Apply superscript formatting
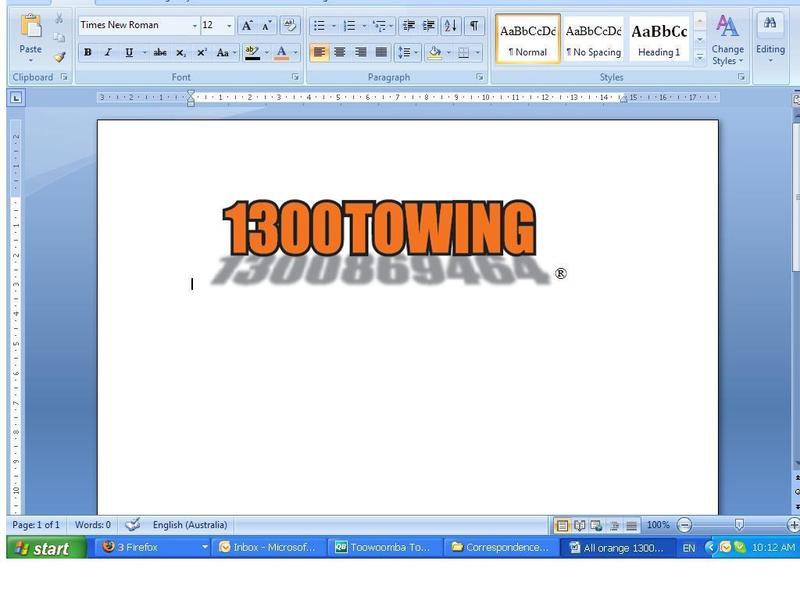The width and height of the screenshot is (800, 600). [202, 53]
